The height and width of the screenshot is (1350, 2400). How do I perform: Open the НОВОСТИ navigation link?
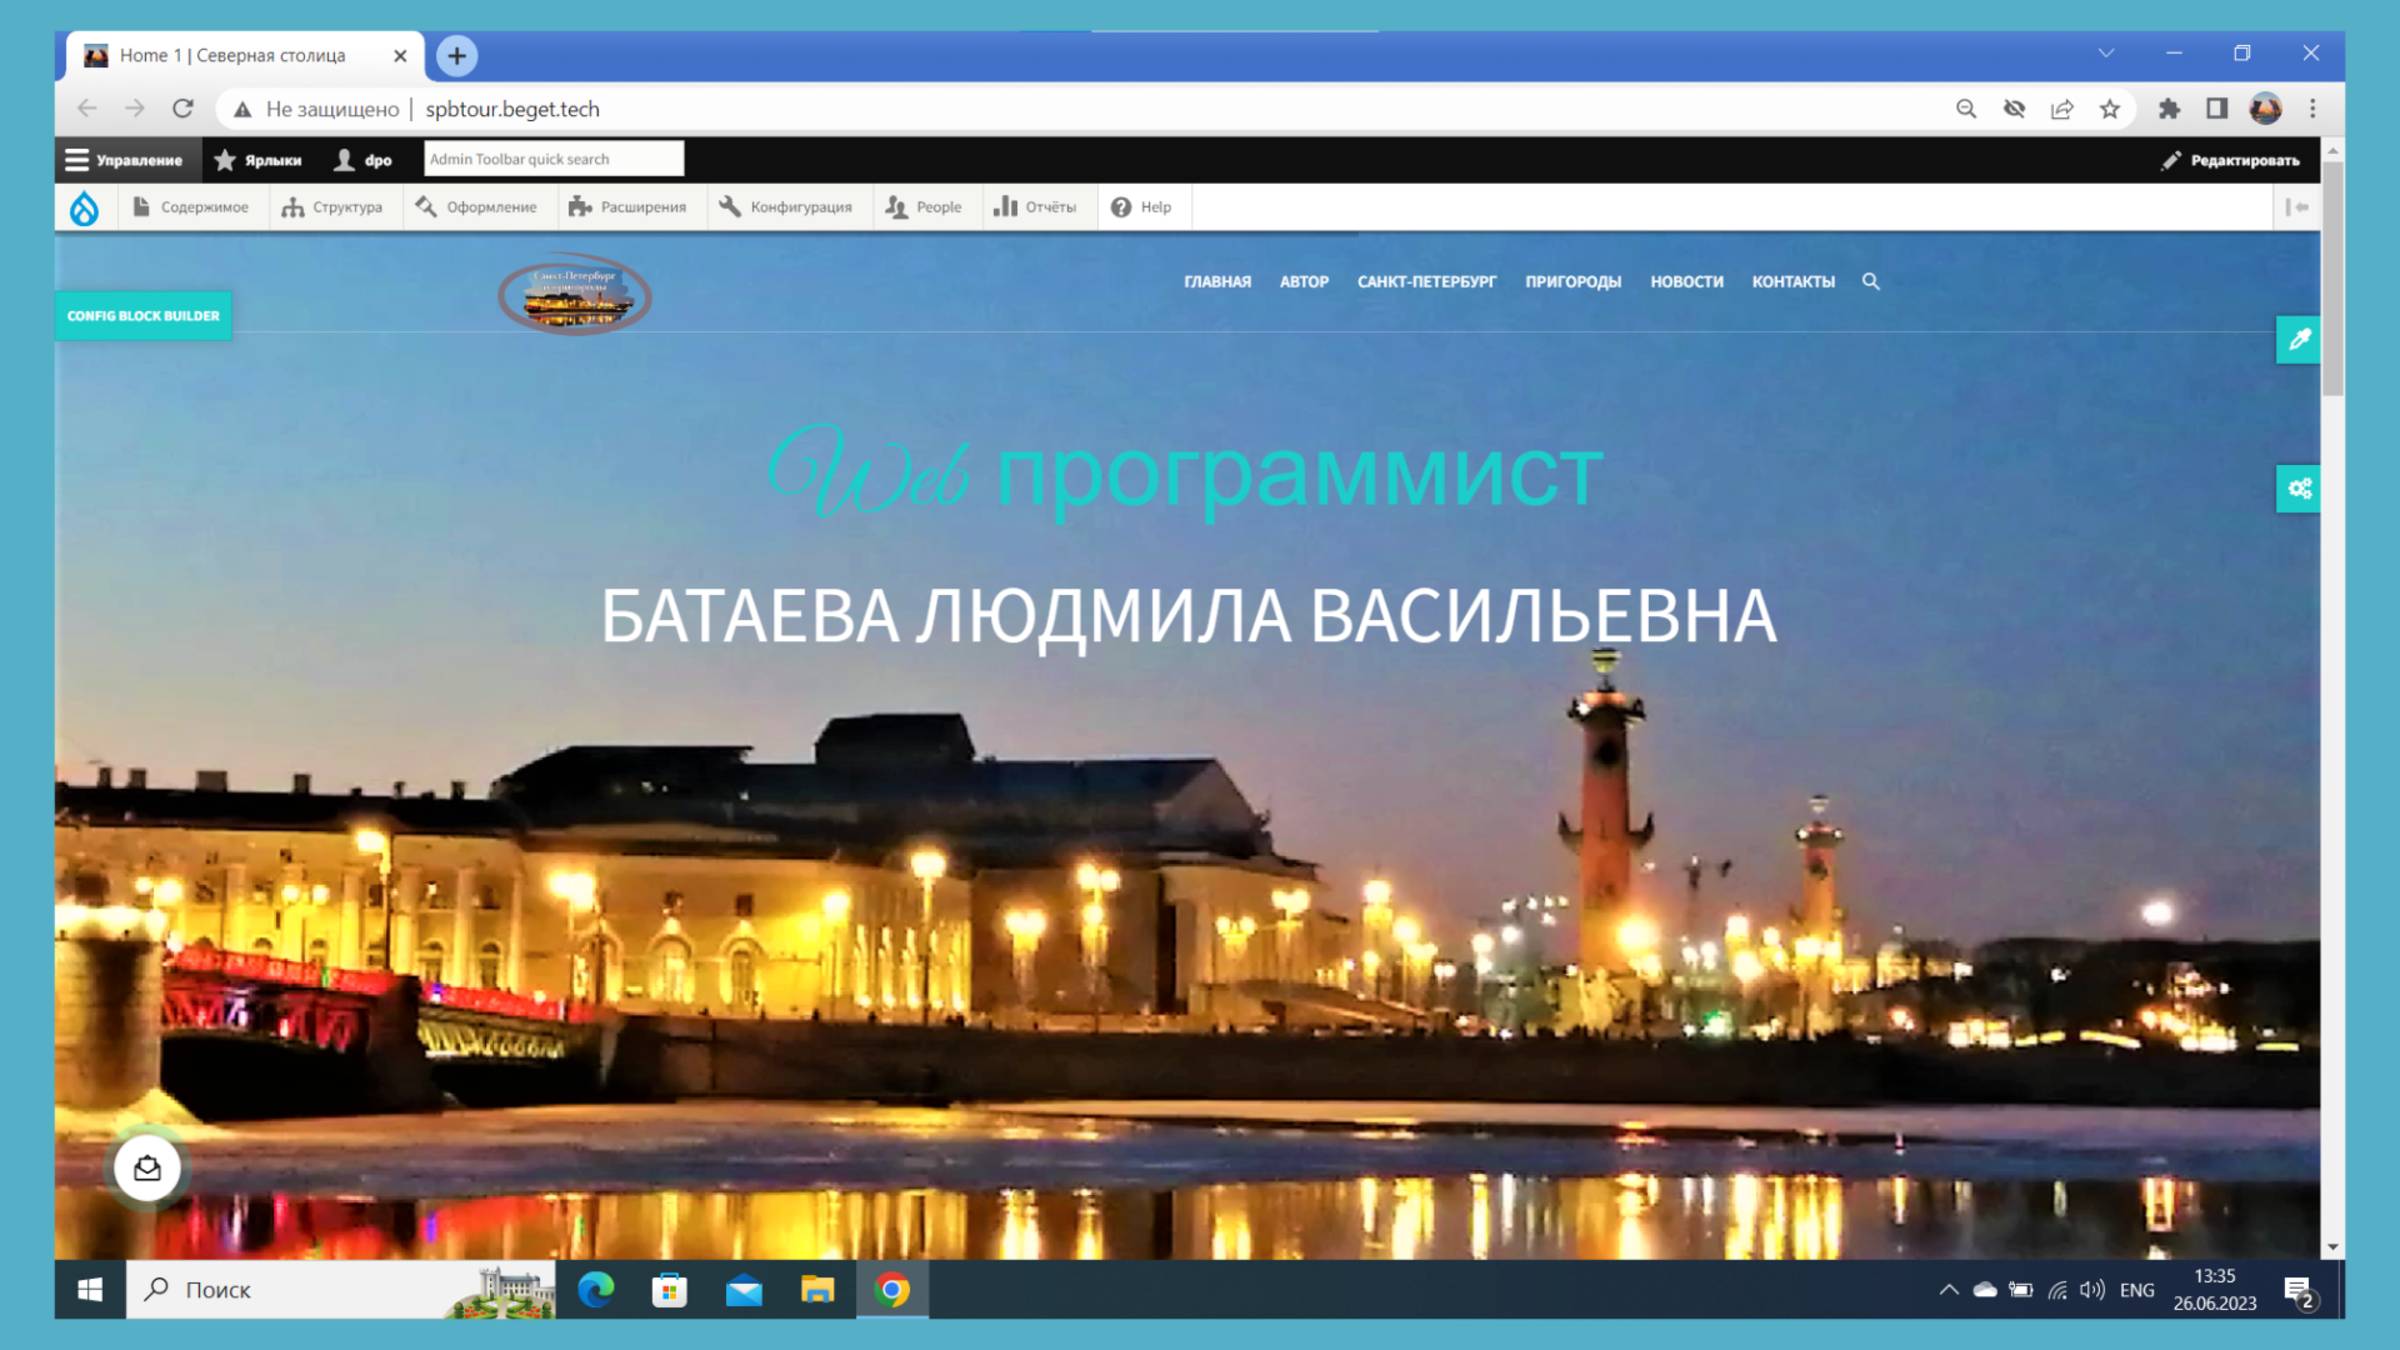point(1687,282)
